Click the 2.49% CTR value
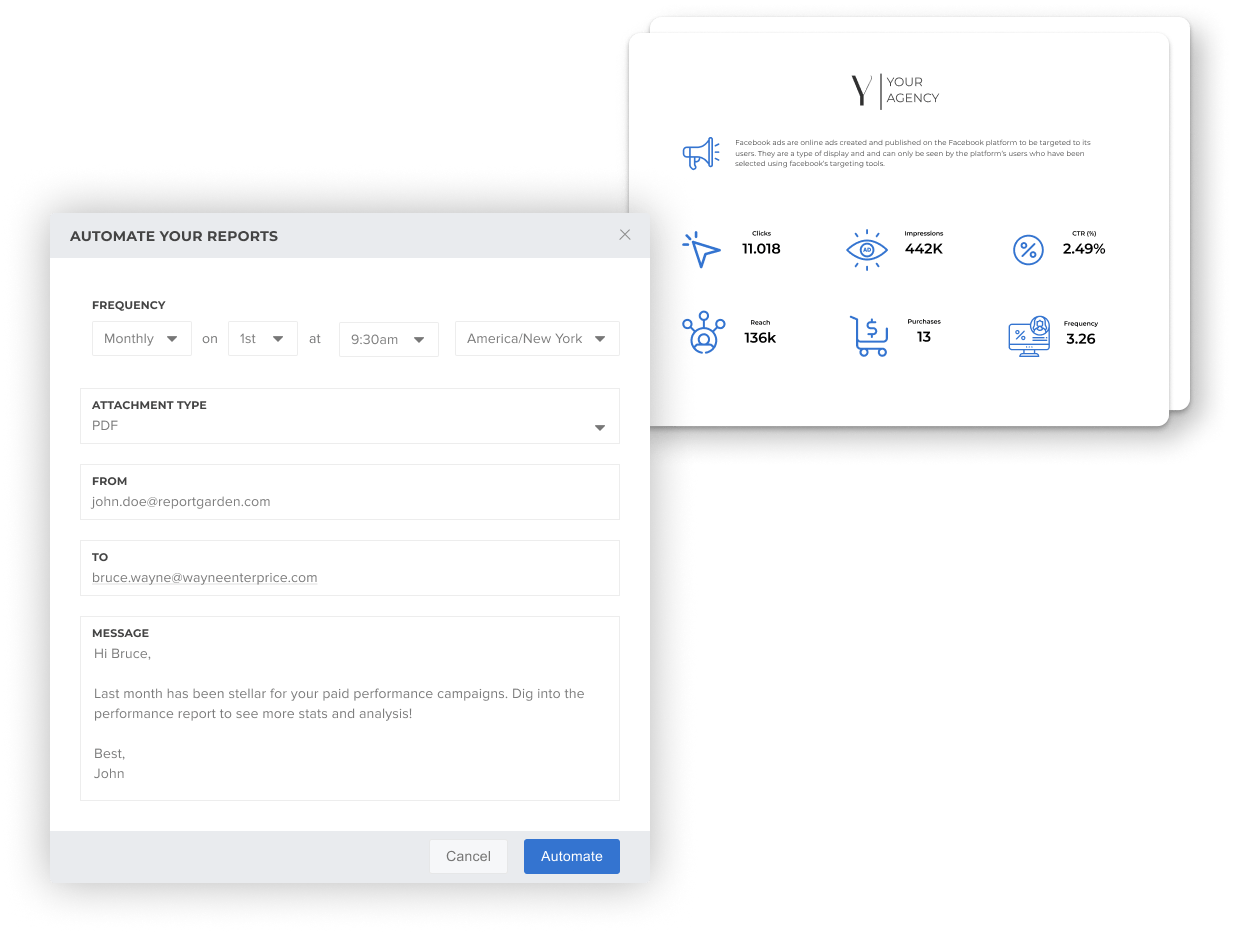Viewport: 1233px width, 933px height. click(1084, 249)
